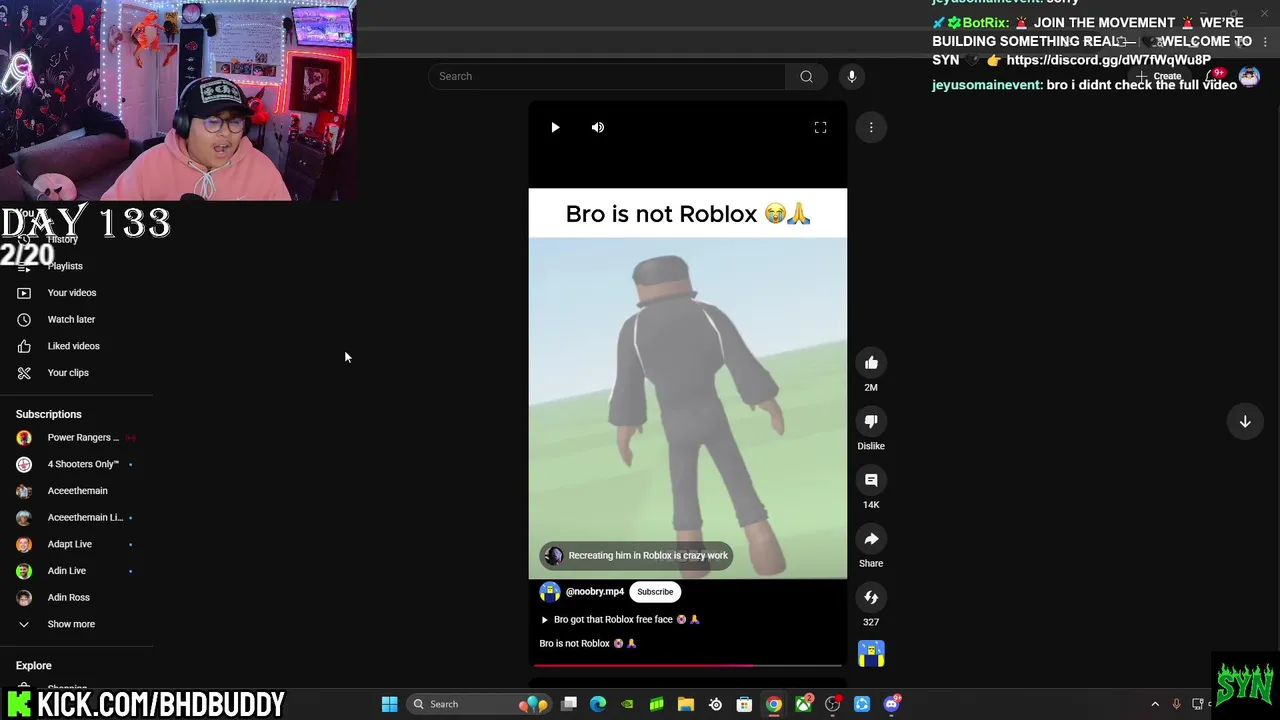Click the Your videos play icon
This screenshot has width=1280, height=720.
click(24, 293)
